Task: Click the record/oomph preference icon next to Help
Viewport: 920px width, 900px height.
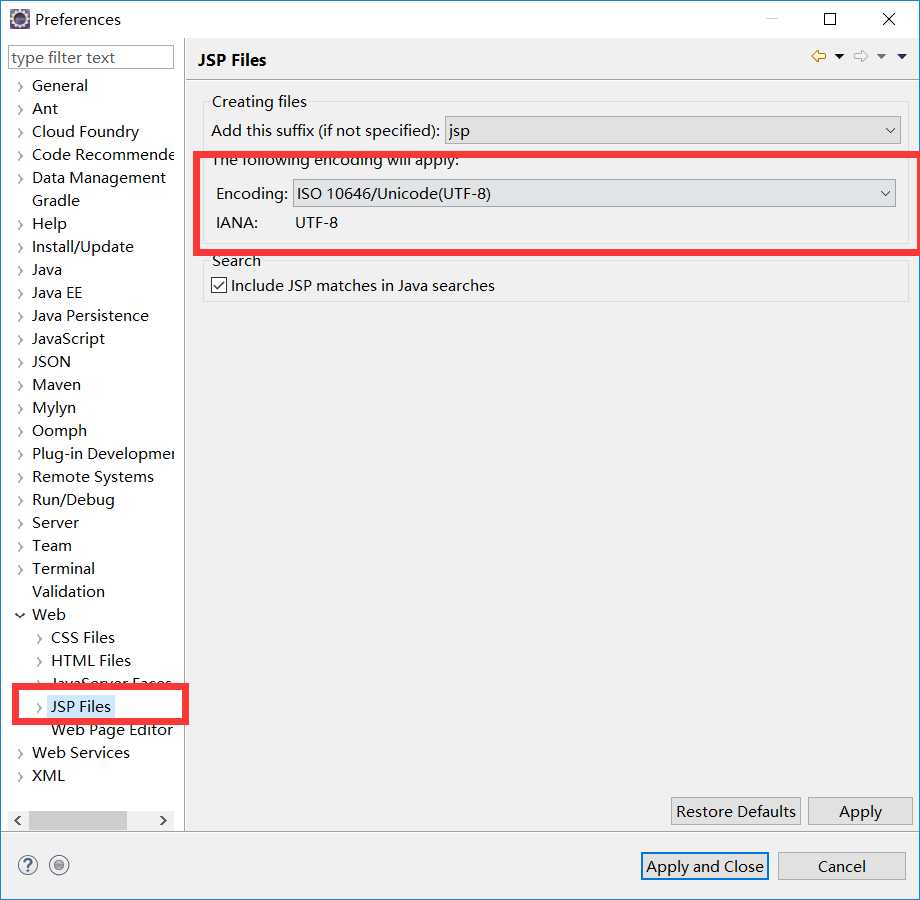Action: 59,865
